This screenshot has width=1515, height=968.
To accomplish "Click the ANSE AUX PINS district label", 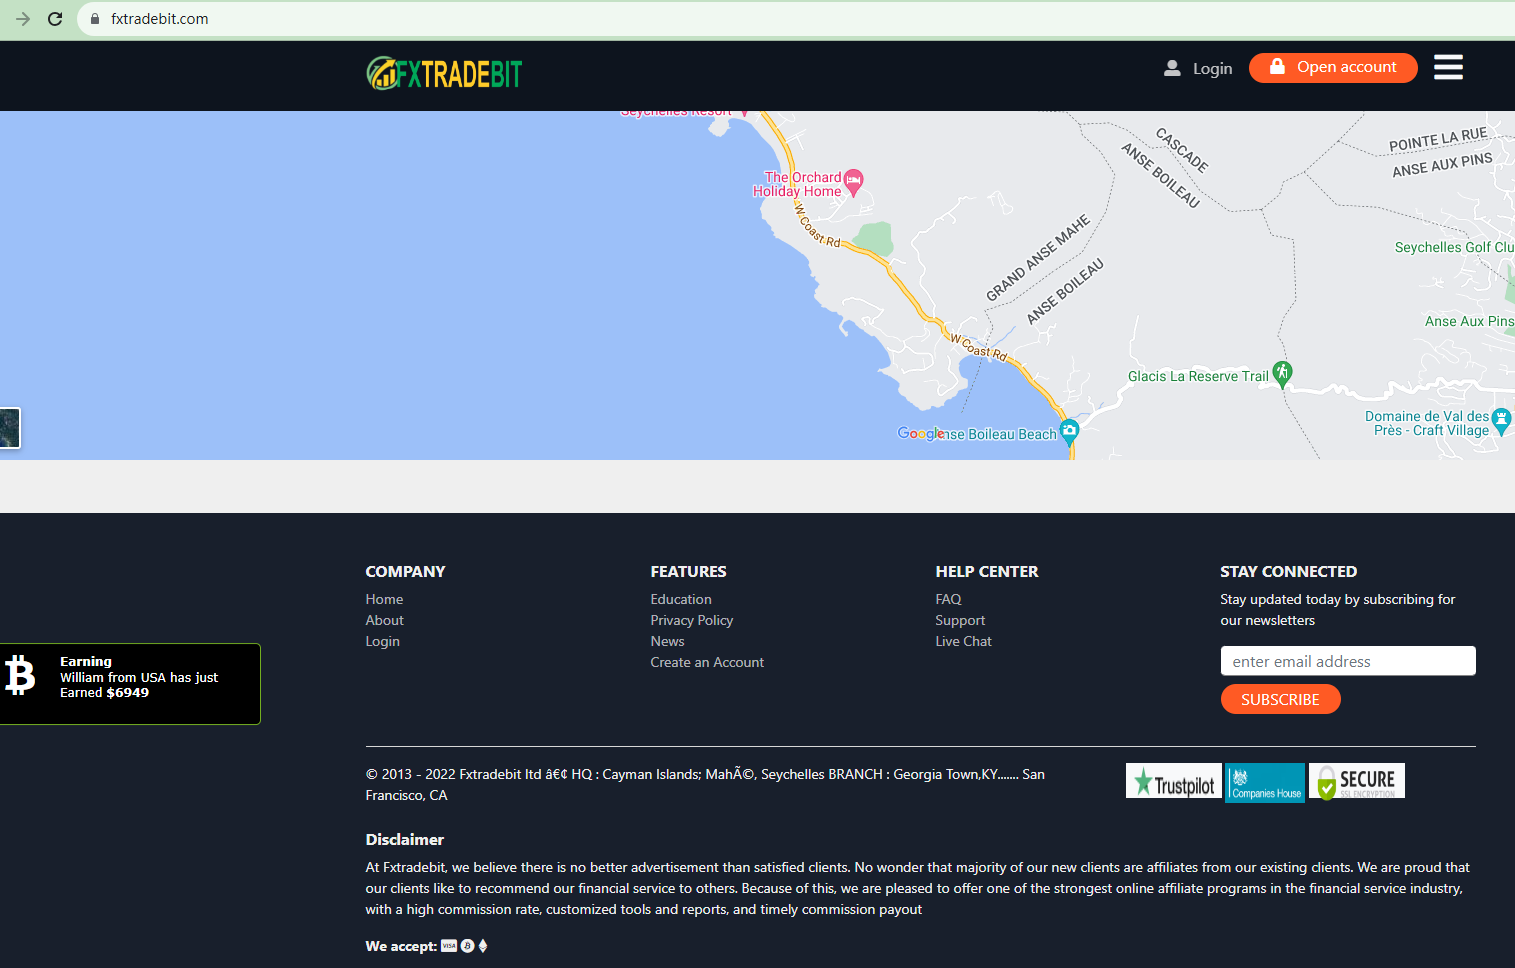I will point(1442,165).
